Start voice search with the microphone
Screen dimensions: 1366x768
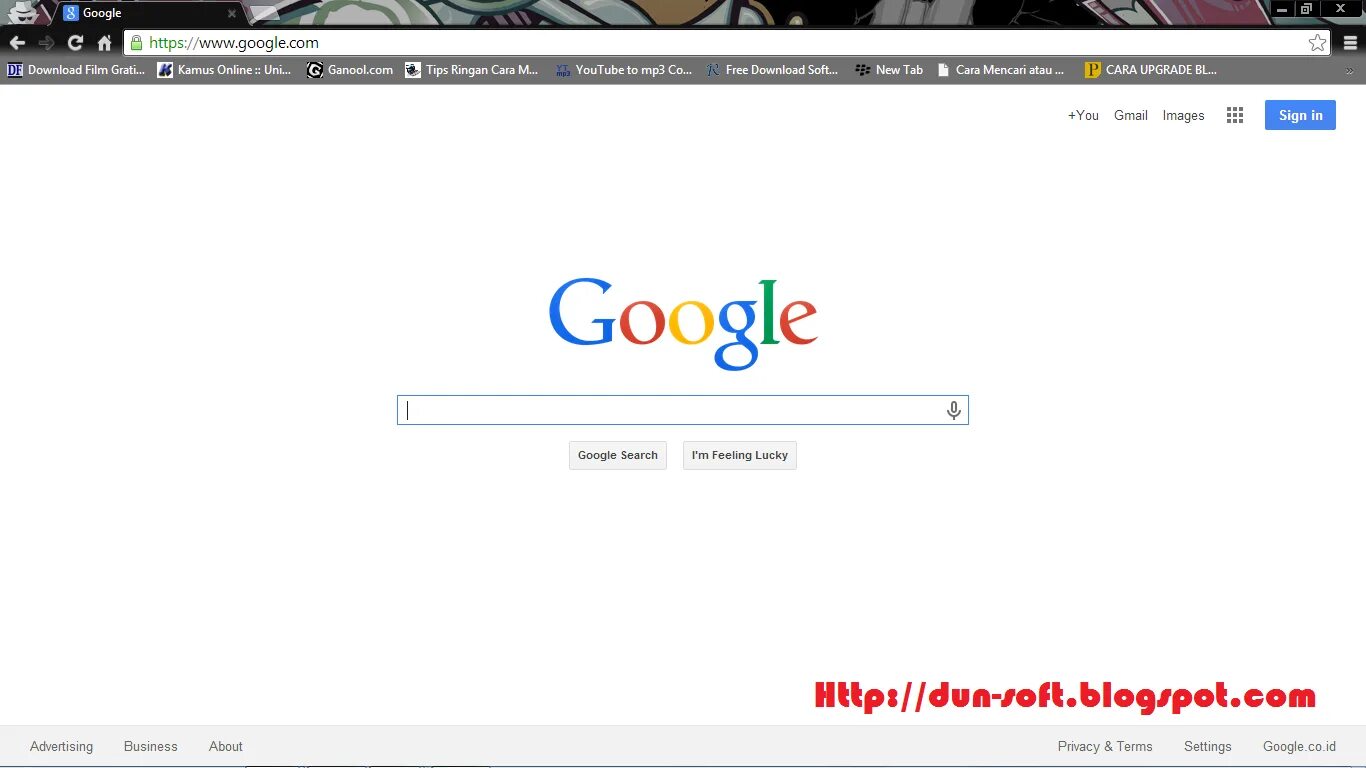point(954,410)
